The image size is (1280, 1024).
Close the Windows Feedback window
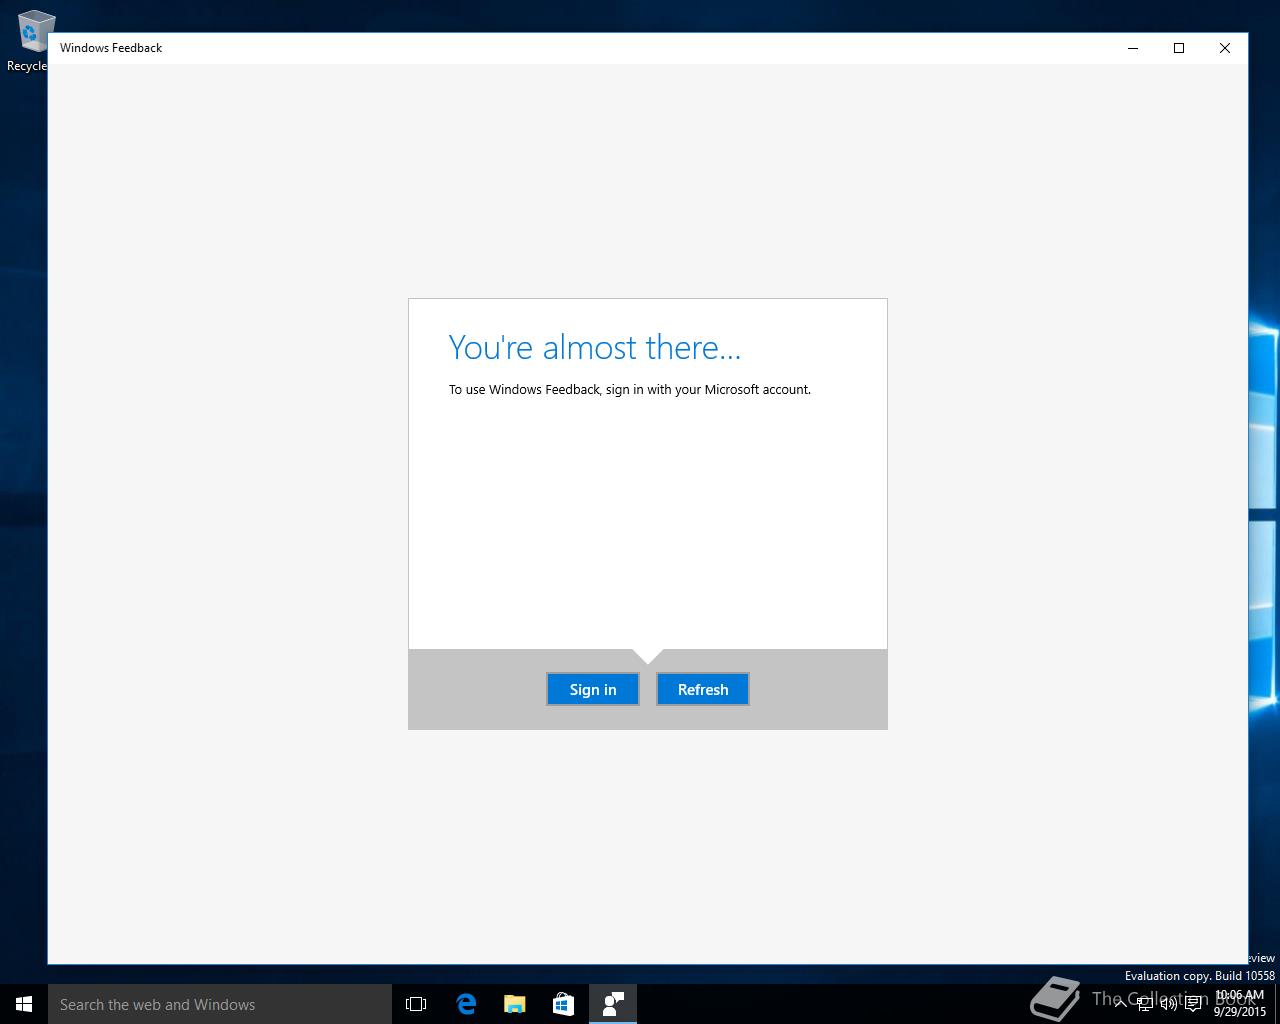[1225, 48]
